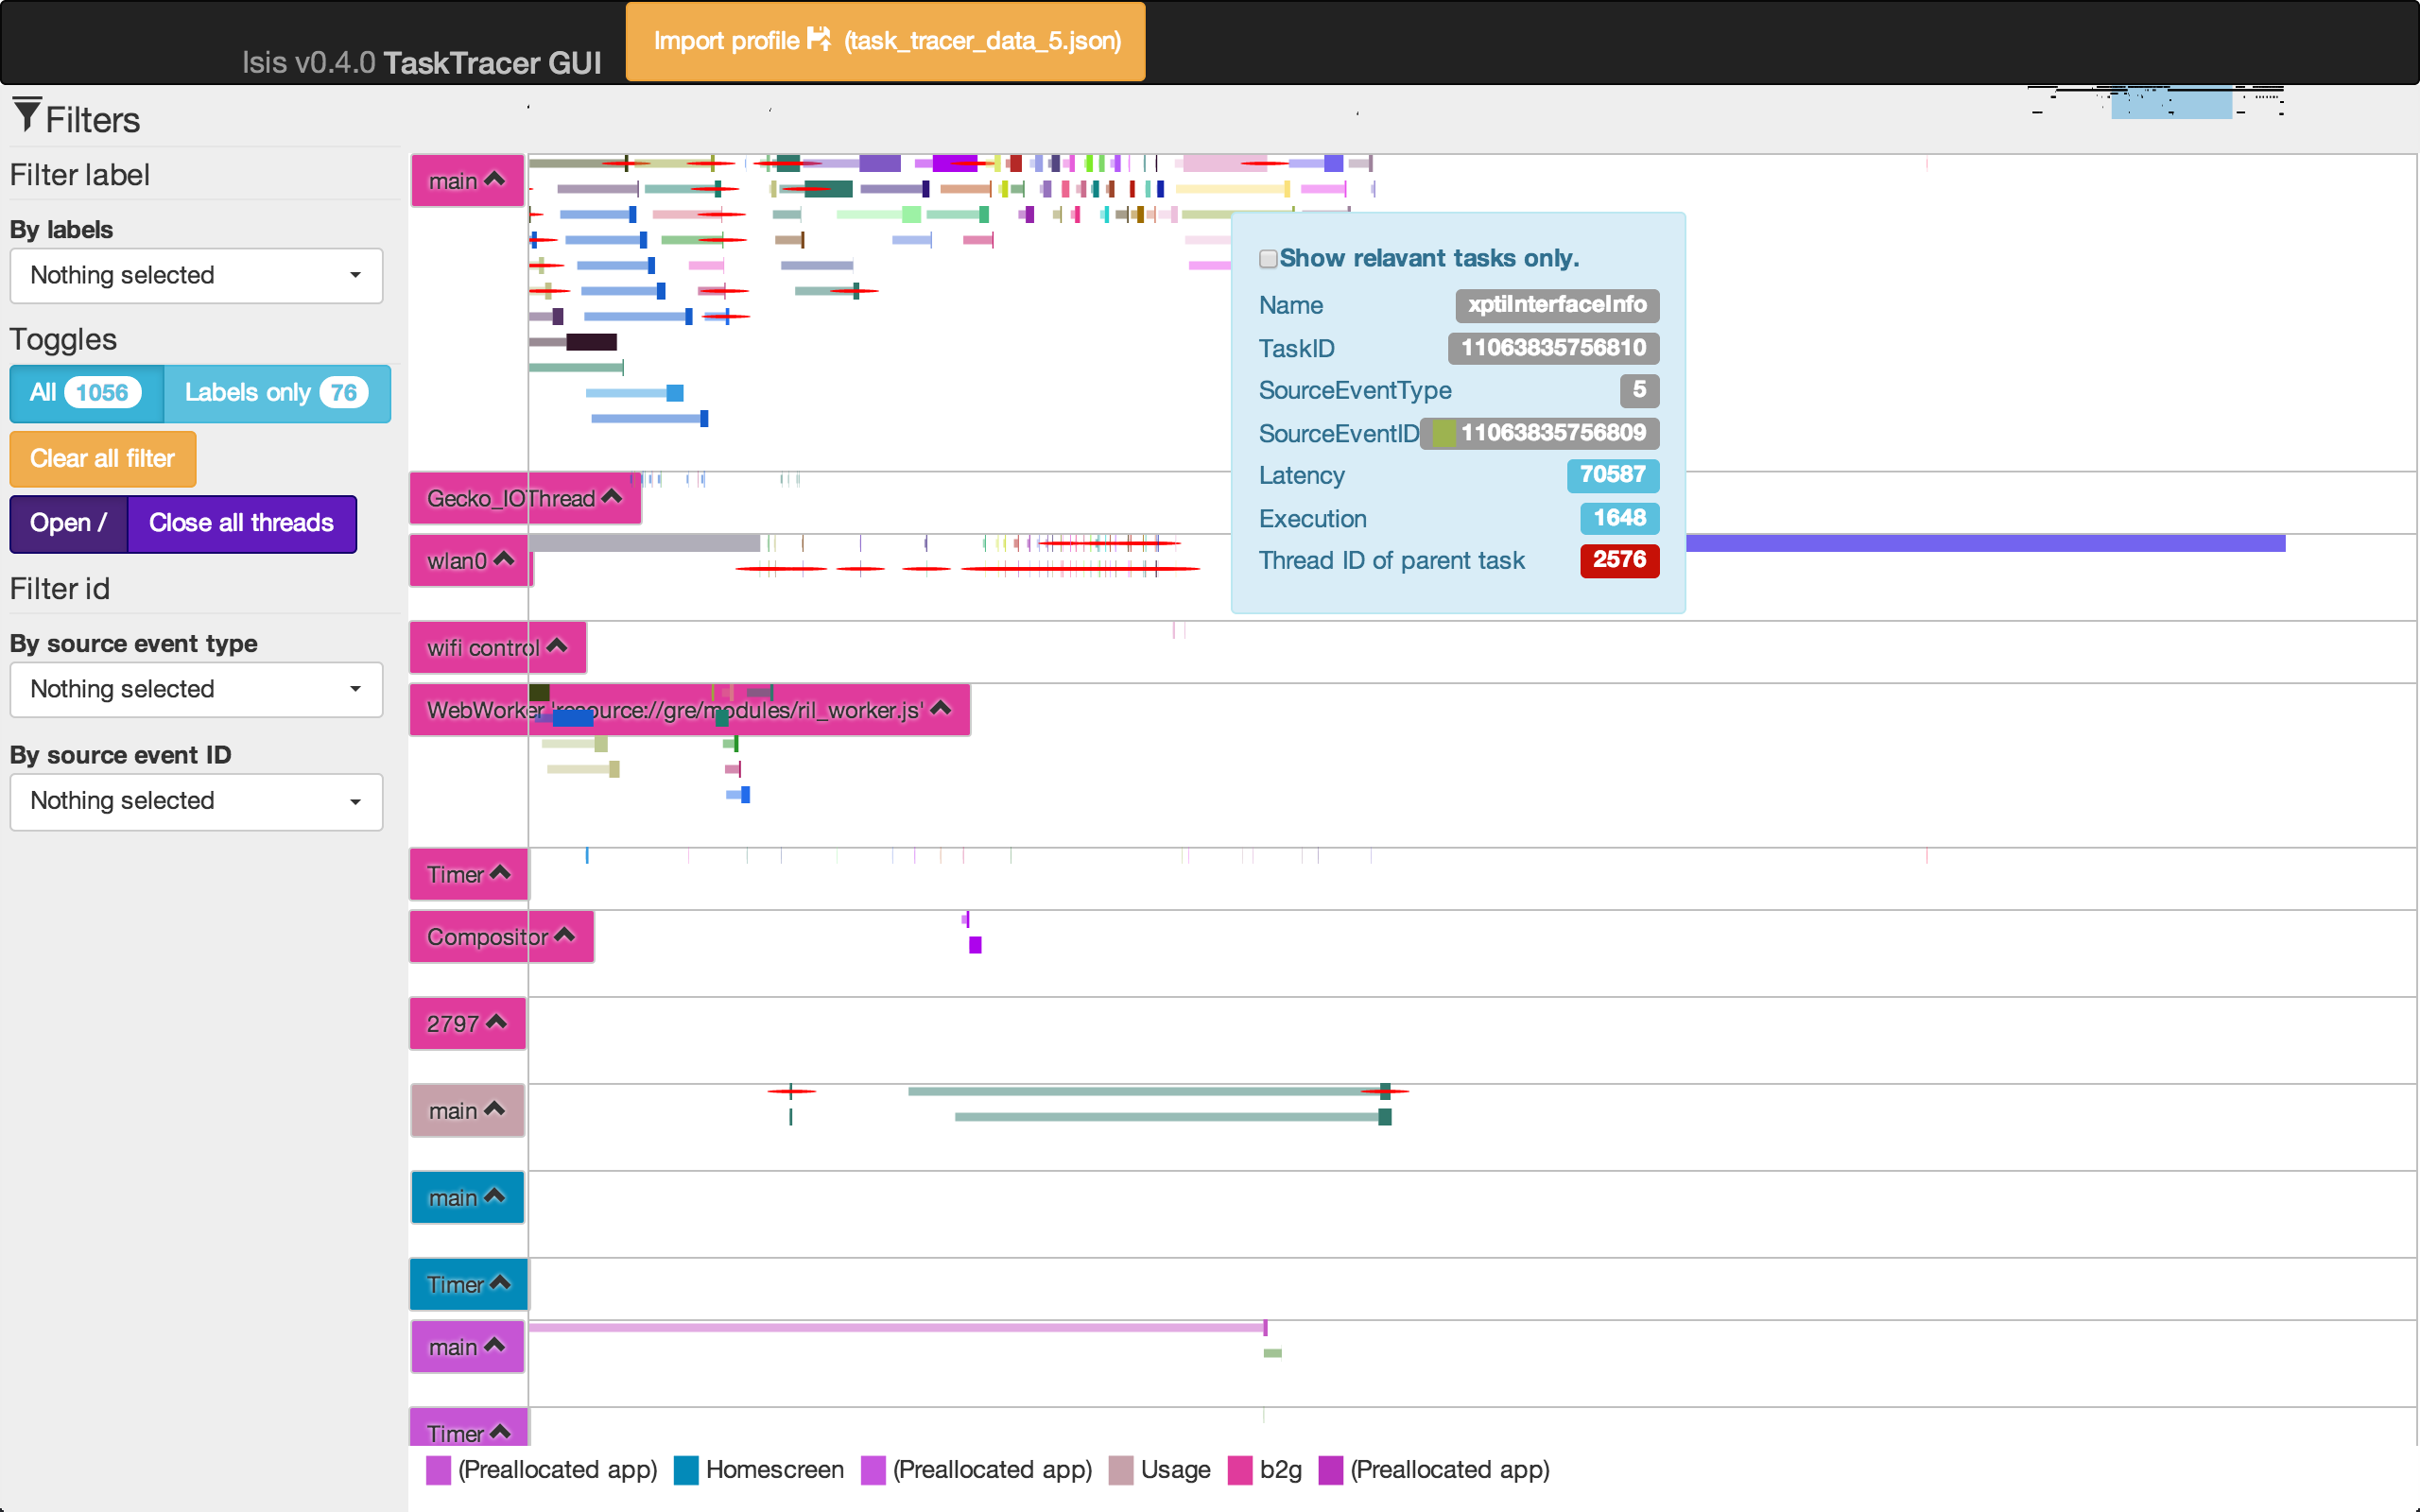Click the Homescreen legend color swatch
Screen dimensions: 2420x1512
686,1470
